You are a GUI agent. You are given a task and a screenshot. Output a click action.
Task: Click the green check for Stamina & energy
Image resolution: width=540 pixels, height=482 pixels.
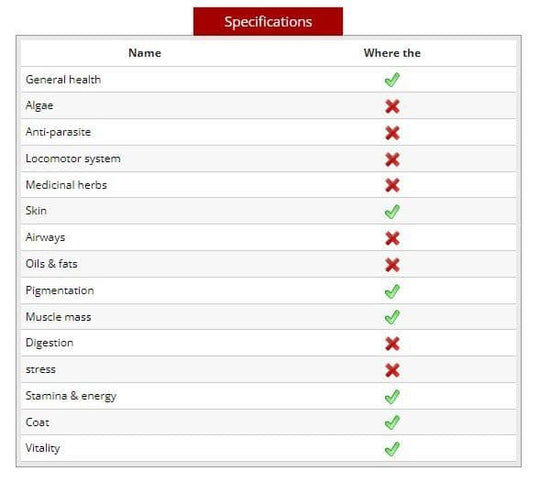pos(392,397)
